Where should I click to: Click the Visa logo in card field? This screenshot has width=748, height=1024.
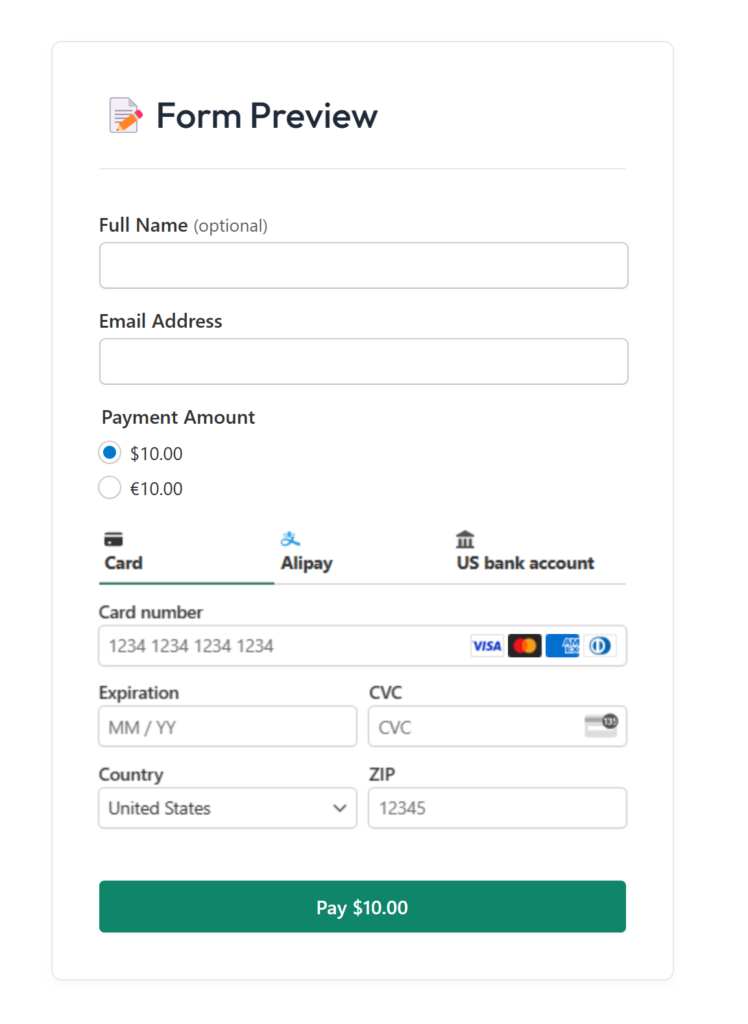487,646
